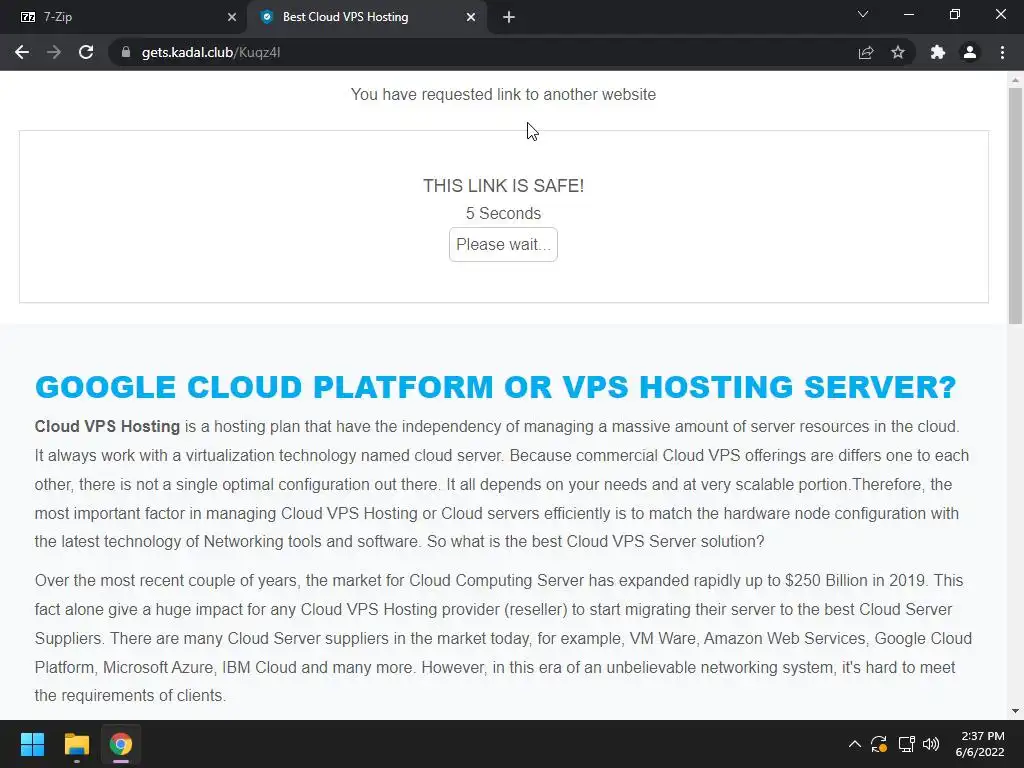The image size is (1024, 768).
Task: Open the clock showing 2:37 PM
Action: coord(980,744)
